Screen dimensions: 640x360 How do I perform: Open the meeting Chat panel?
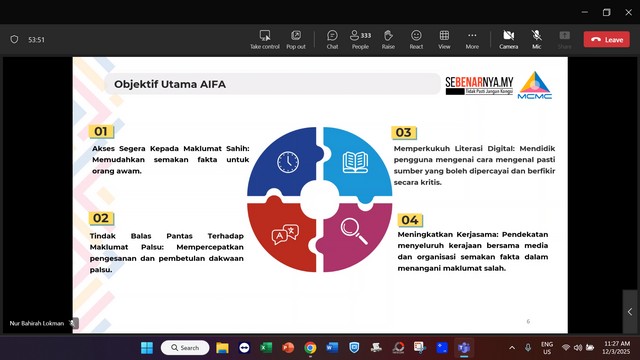click(332, 40)
